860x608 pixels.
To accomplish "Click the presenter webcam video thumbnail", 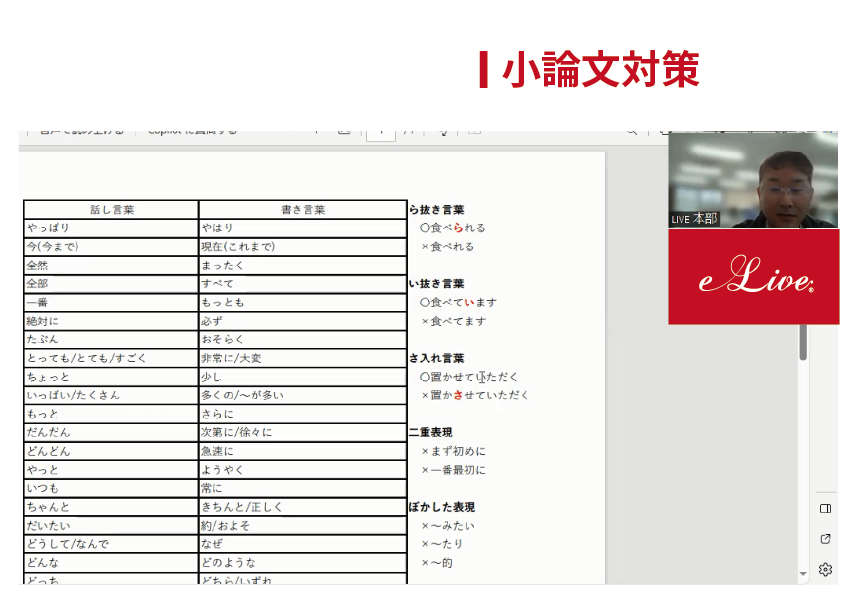I will 753,180.
